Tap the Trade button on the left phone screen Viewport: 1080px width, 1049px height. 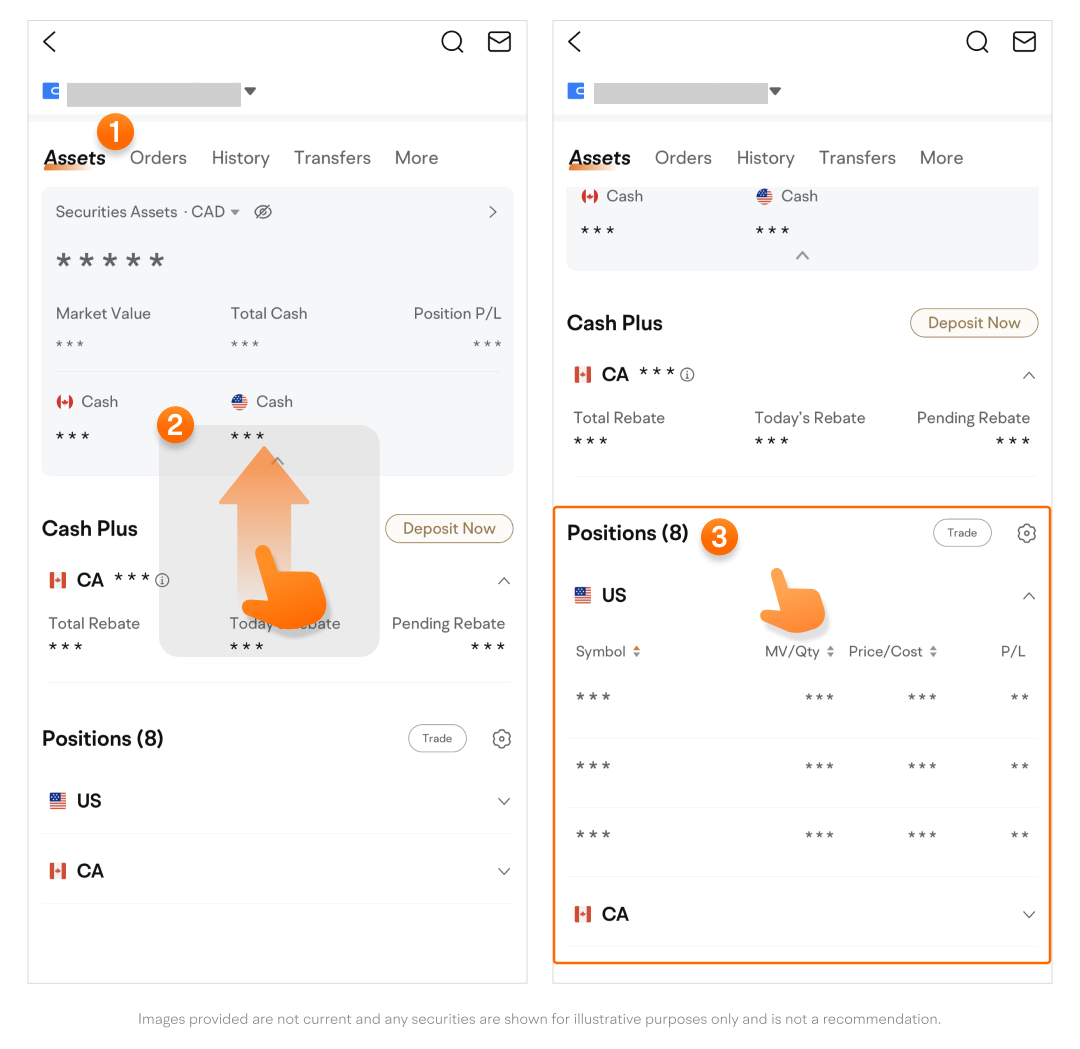pos(437,739)
